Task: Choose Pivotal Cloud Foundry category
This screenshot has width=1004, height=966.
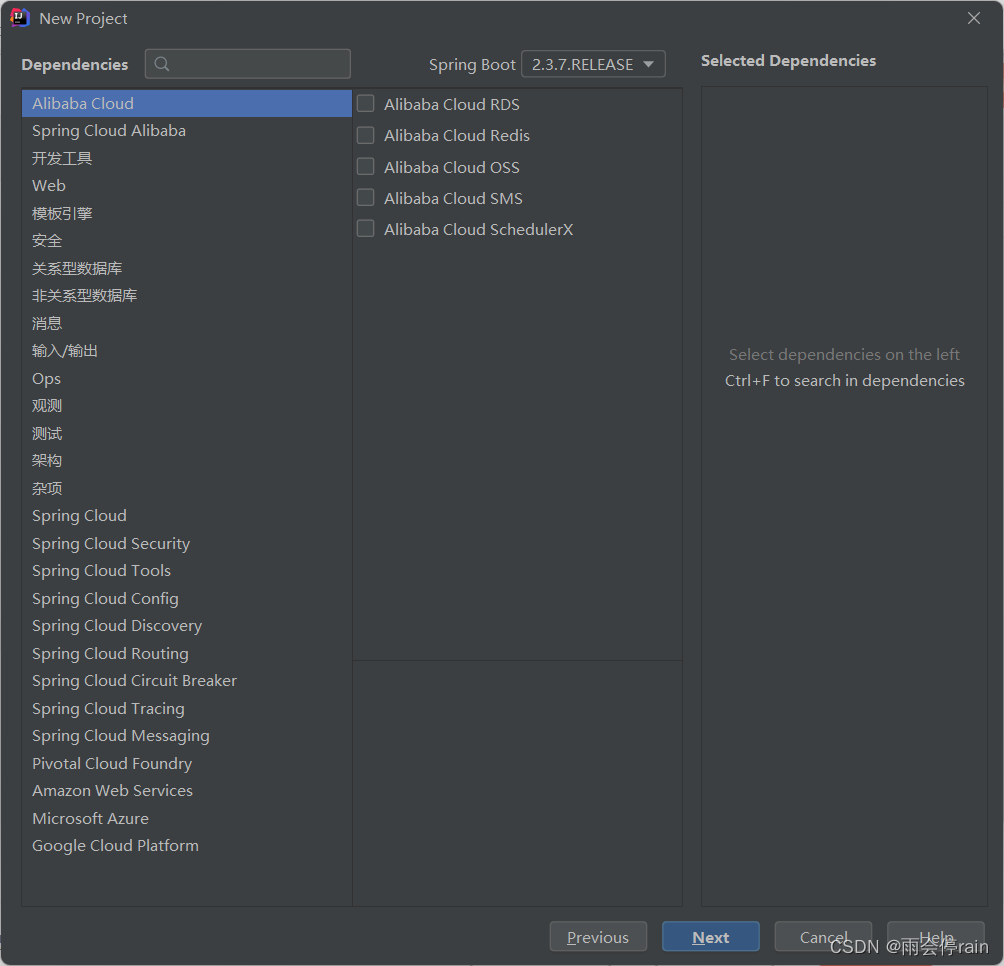Action: click(x=186, y=764)
